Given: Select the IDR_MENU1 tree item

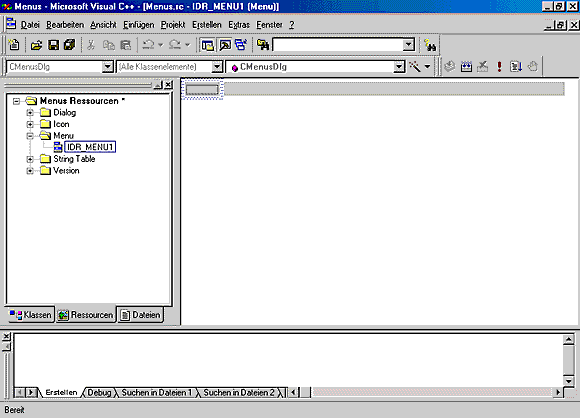Looking at the screenshot, I should pyautogui.click(x=90, y=147).
